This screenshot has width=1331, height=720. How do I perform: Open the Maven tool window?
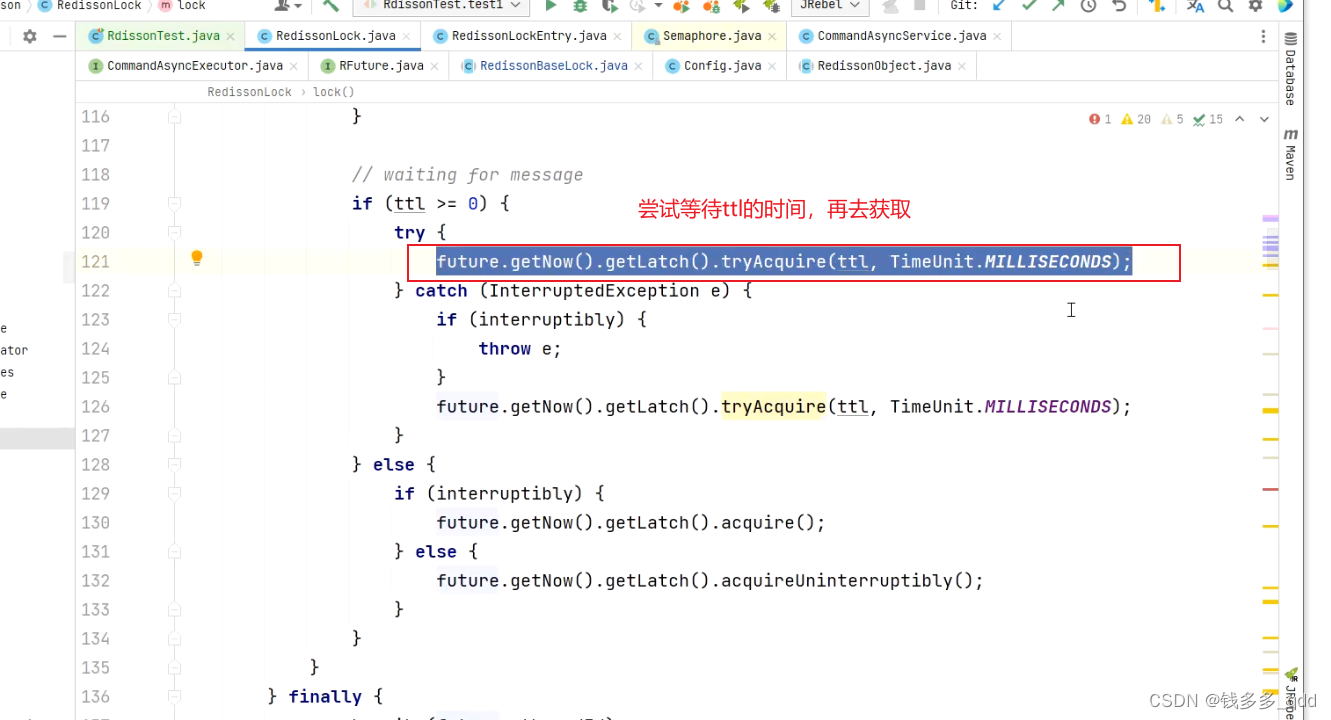pos(1290,153)
